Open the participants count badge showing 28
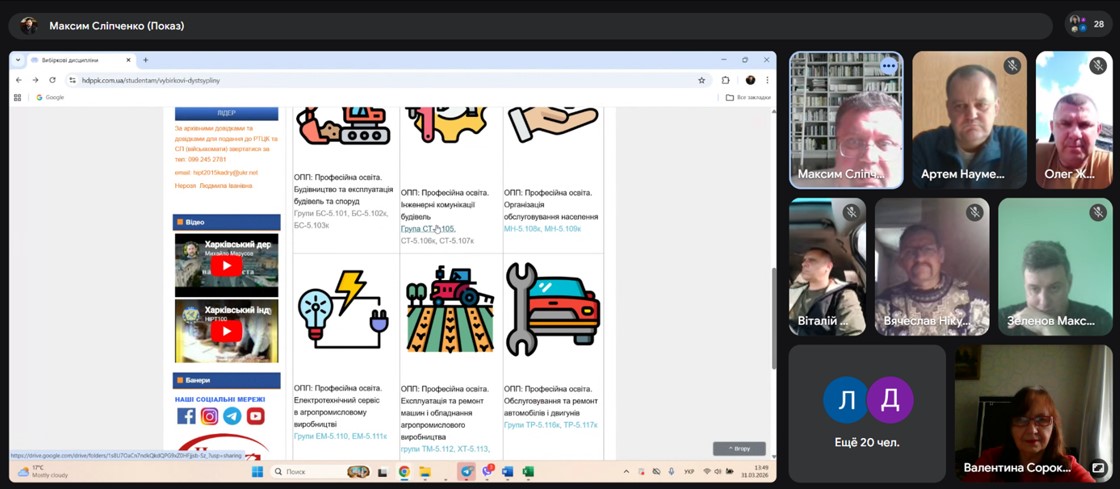This screenshot has height=489, width=1120. pyautogui.click(x=1089, y=25)
